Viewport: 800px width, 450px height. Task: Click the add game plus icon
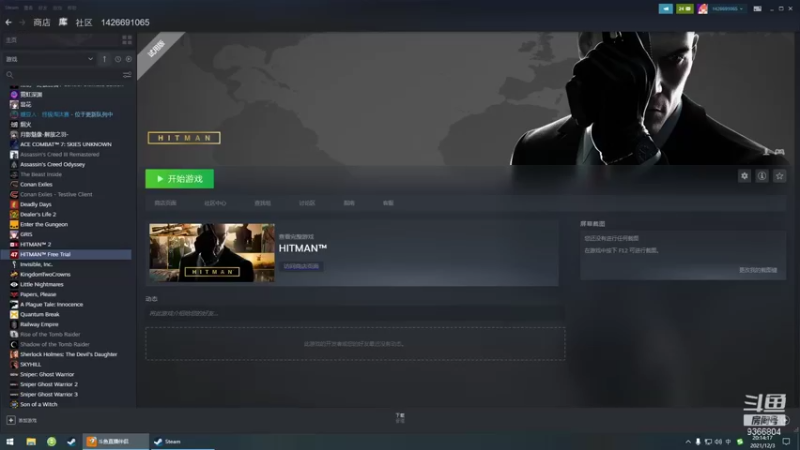[11, 420]
